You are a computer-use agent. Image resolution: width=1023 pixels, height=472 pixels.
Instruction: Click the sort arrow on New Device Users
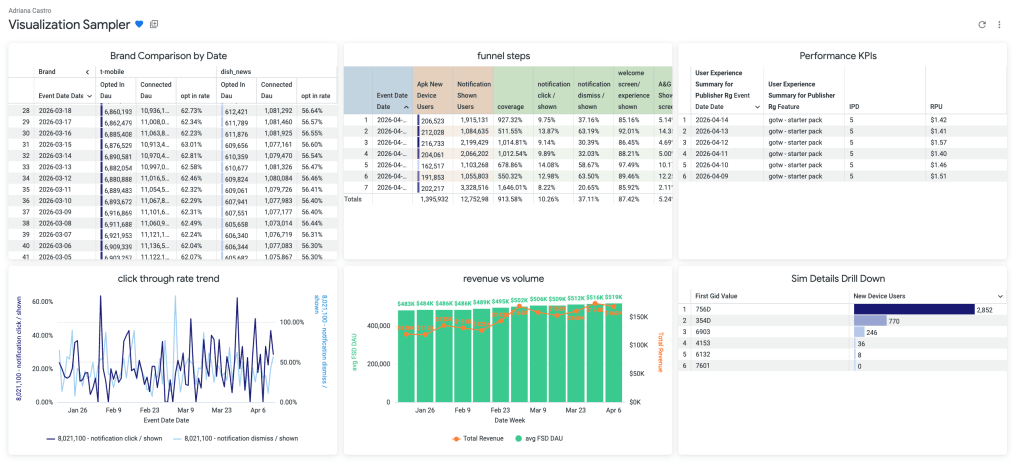(x=1001, y=296)
